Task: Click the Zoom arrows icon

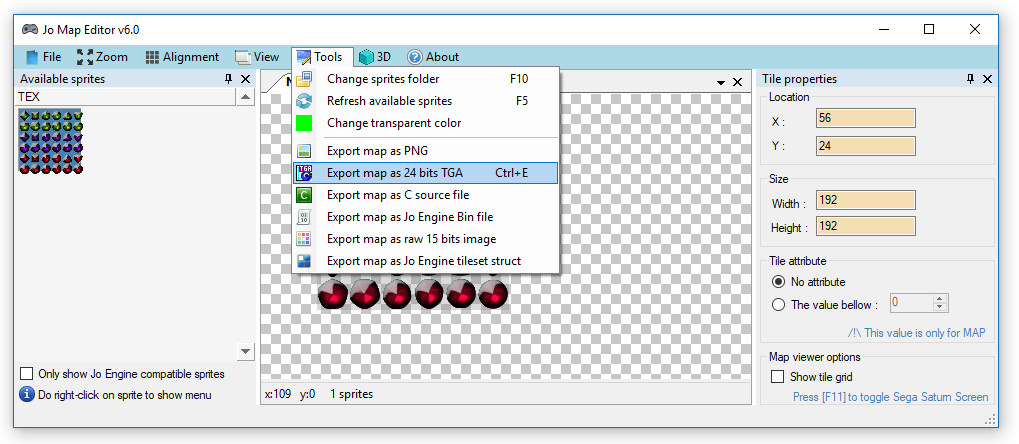Action: pyautogui.click(x=84, y=57)
